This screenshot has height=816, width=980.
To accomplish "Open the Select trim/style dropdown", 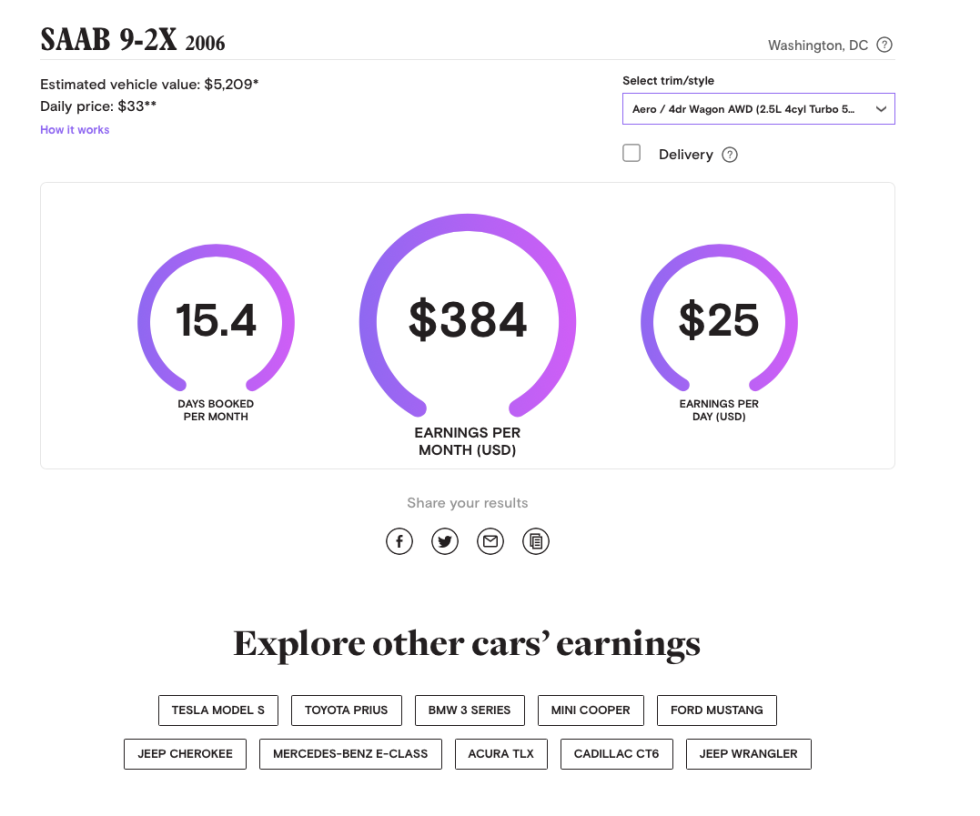I will pyautogui.click(x=759, y=109).
